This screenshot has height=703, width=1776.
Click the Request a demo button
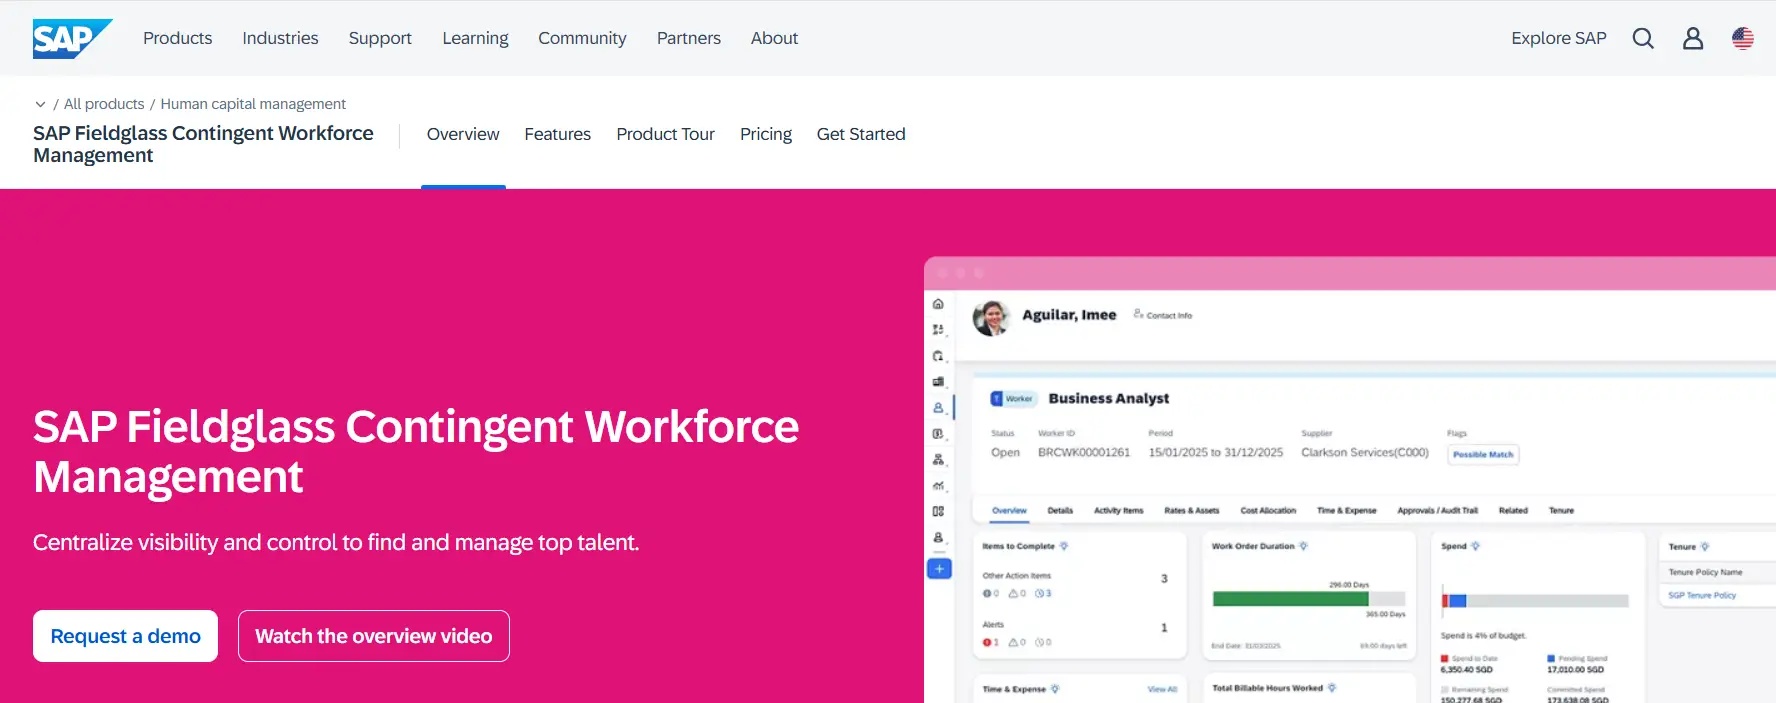(125, 636)
